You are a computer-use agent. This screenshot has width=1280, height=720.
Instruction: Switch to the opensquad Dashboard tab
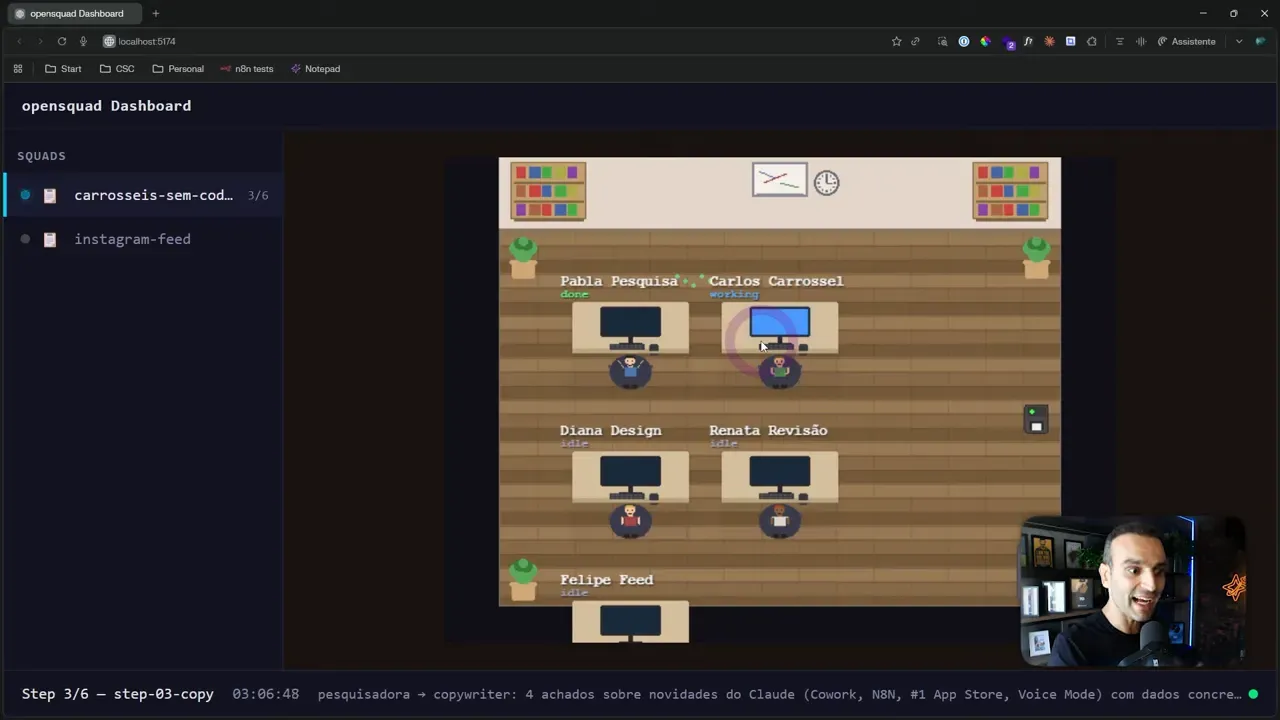(76, 13)
